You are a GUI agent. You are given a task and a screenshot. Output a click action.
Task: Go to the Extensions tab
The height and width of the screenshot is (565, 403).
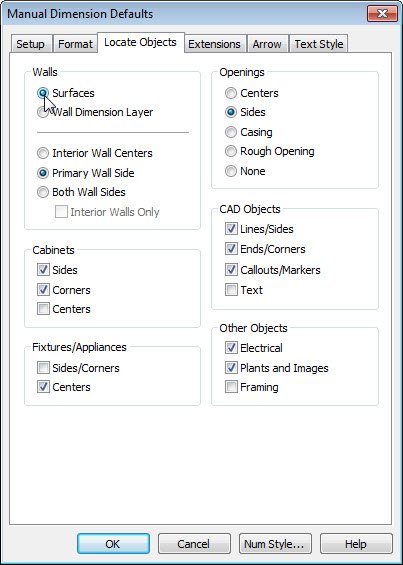tap(215, 44)
